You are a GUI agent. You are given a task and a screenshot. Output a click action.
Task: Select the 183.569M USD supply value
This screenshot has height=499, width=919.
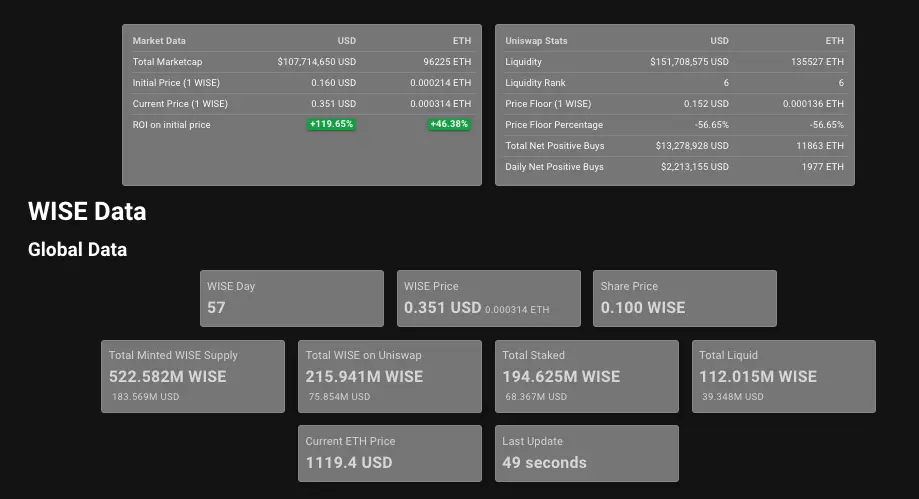pos(145,397)
